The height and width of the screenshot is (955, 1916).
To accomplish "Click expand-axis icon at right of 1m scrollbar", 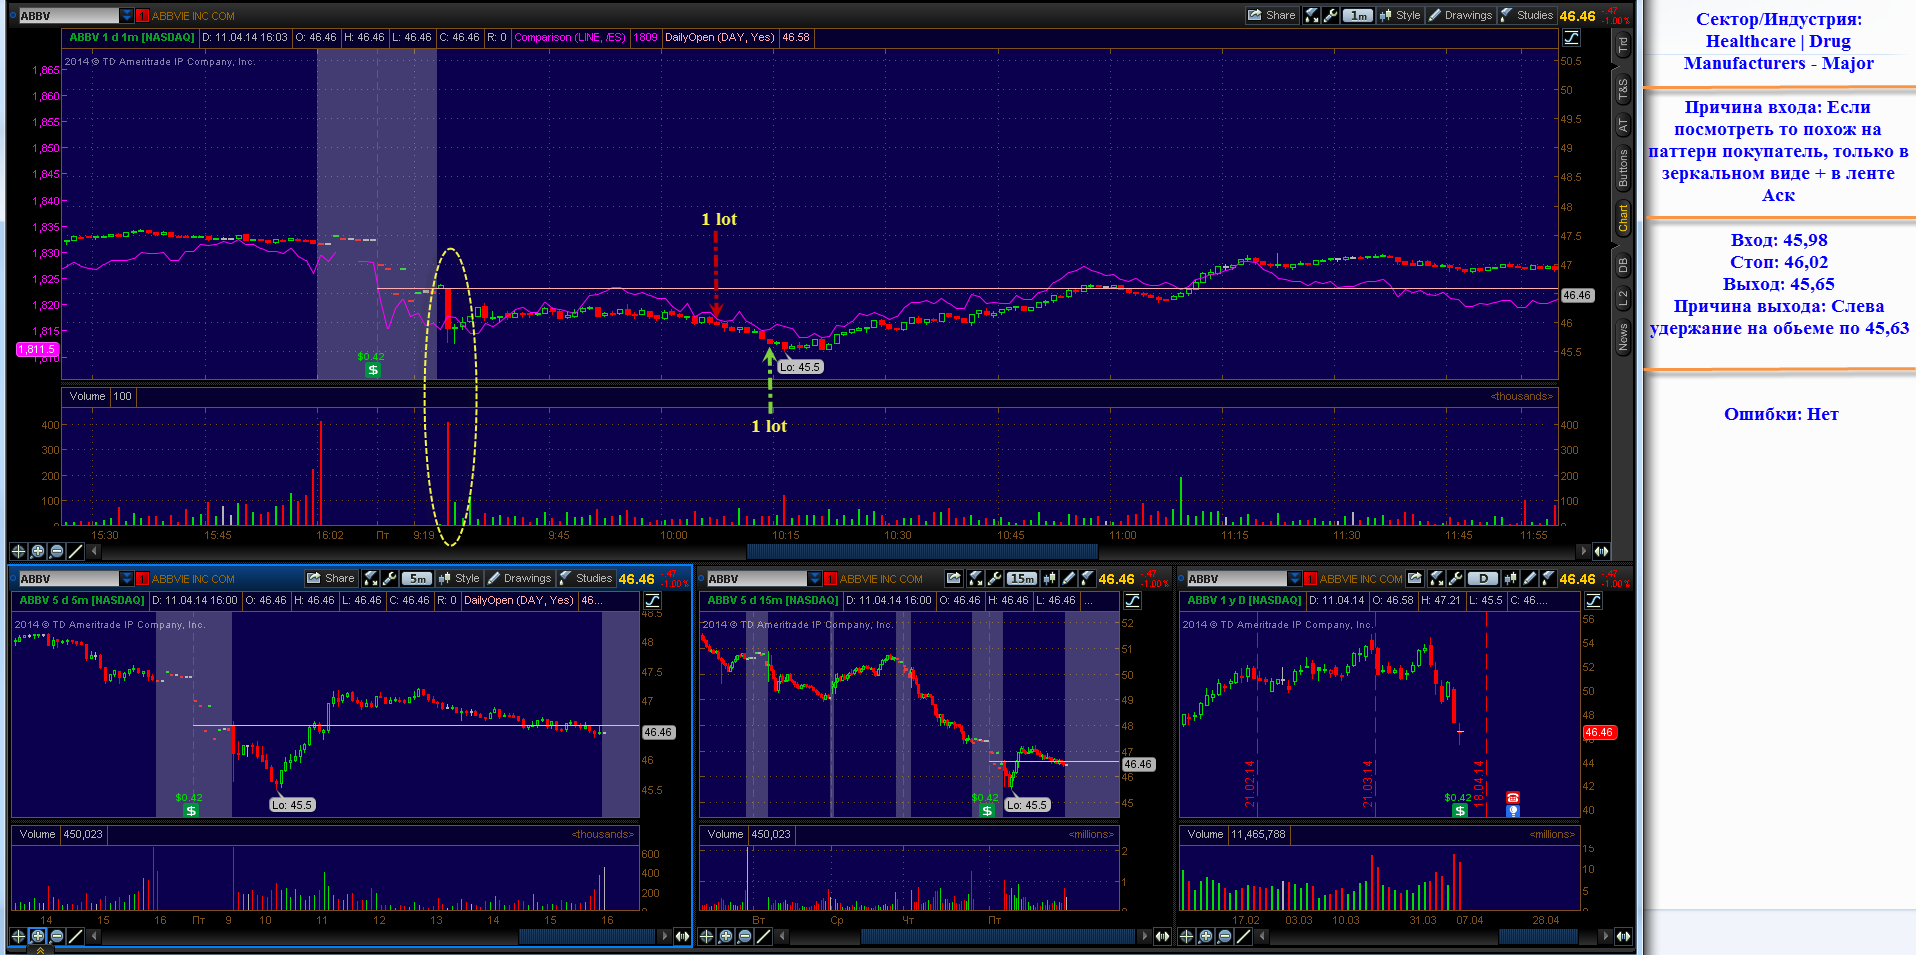I will pyautogui.click(x=1601, y=551).
